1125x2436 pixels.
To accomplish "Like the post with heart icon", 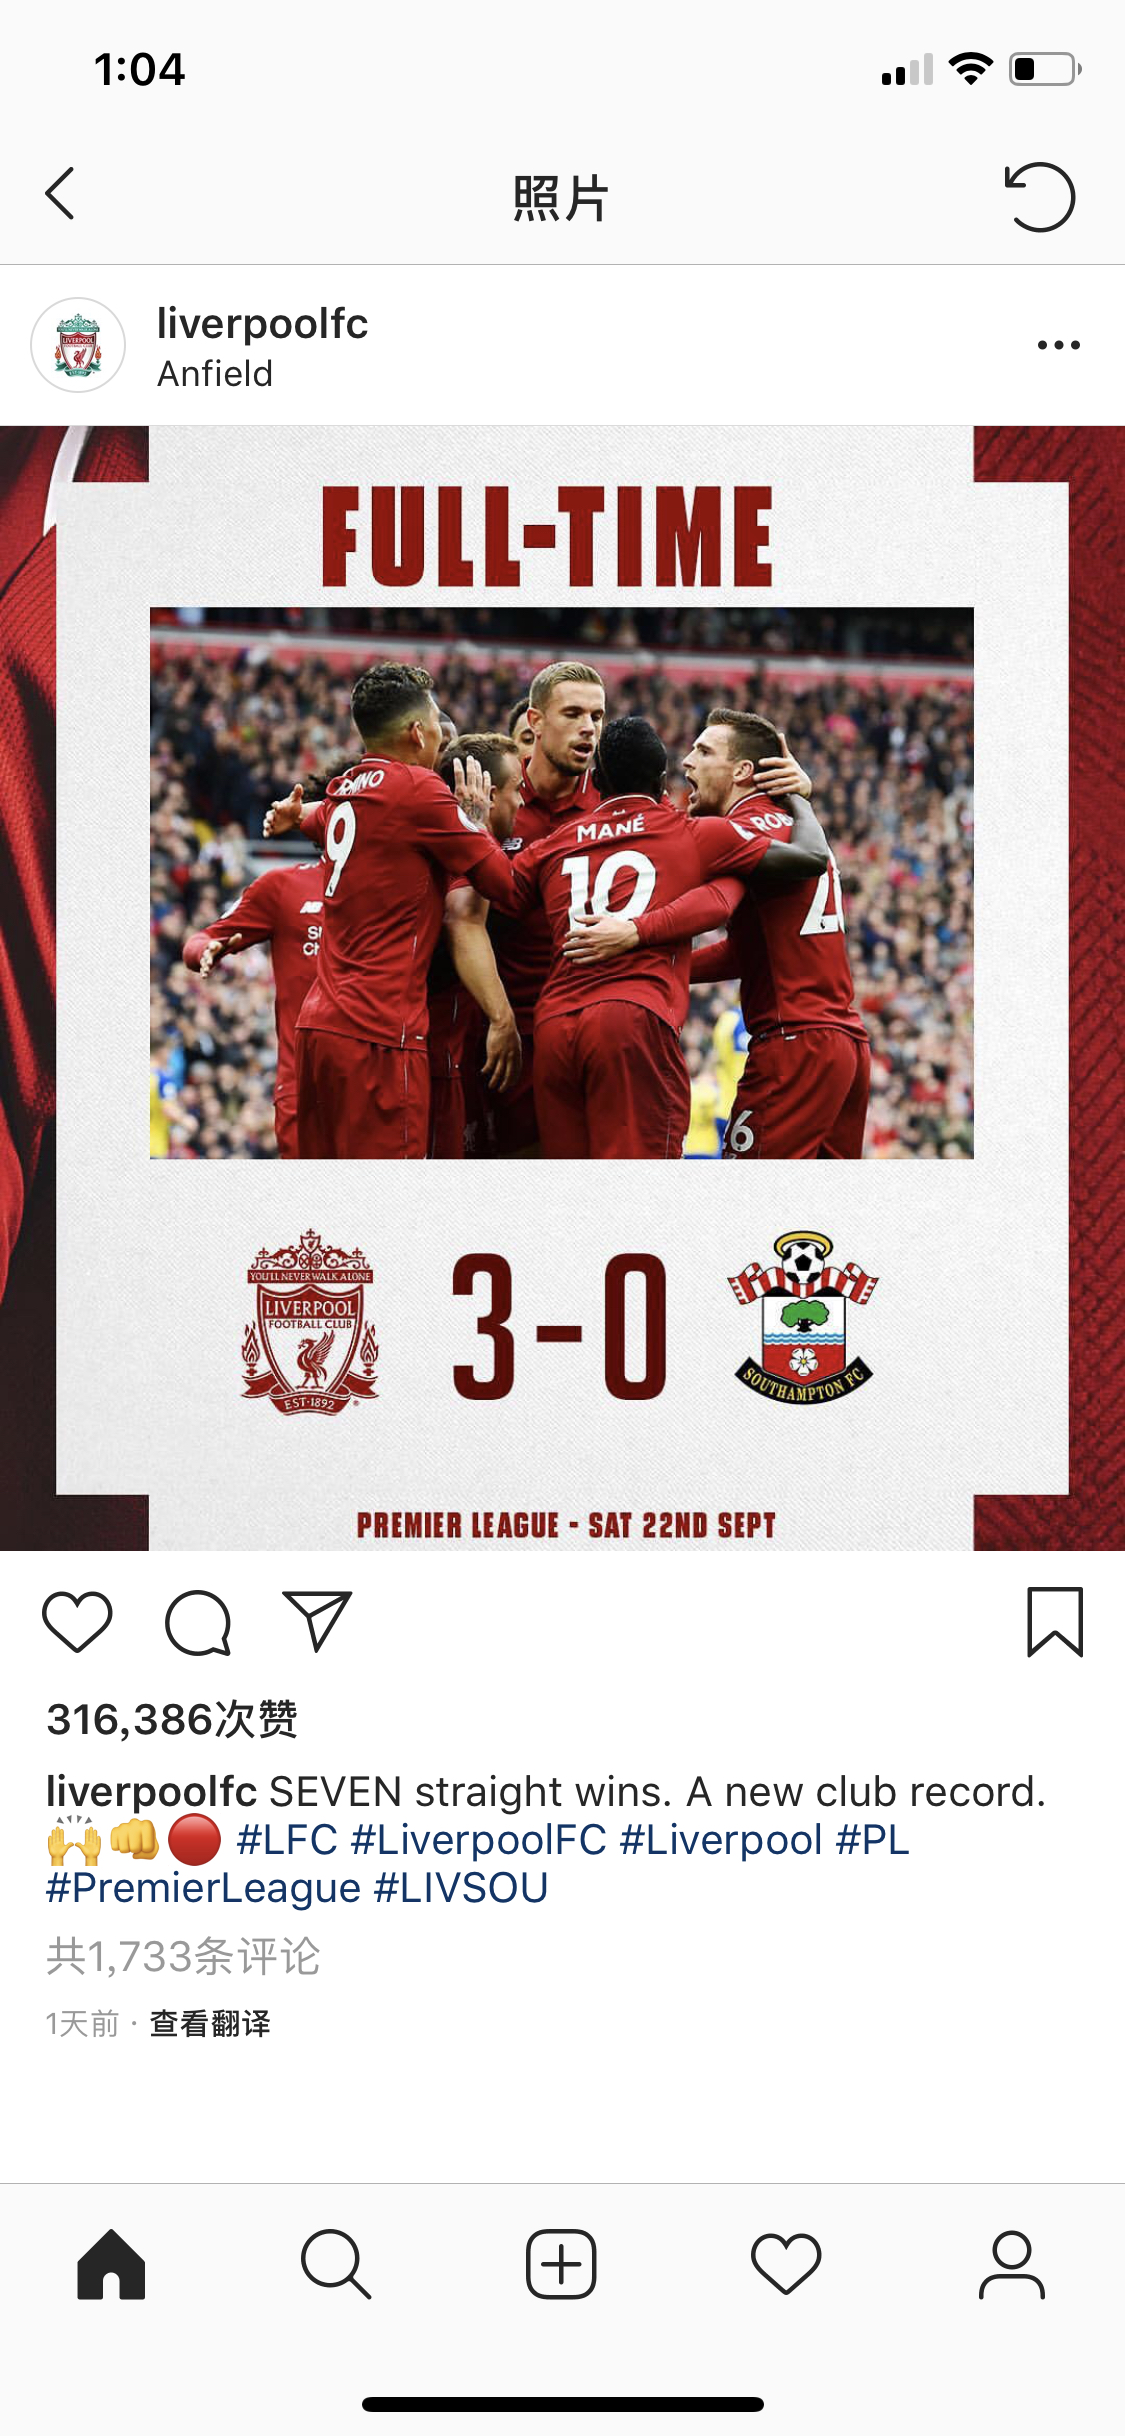I will click(77, 1621).
